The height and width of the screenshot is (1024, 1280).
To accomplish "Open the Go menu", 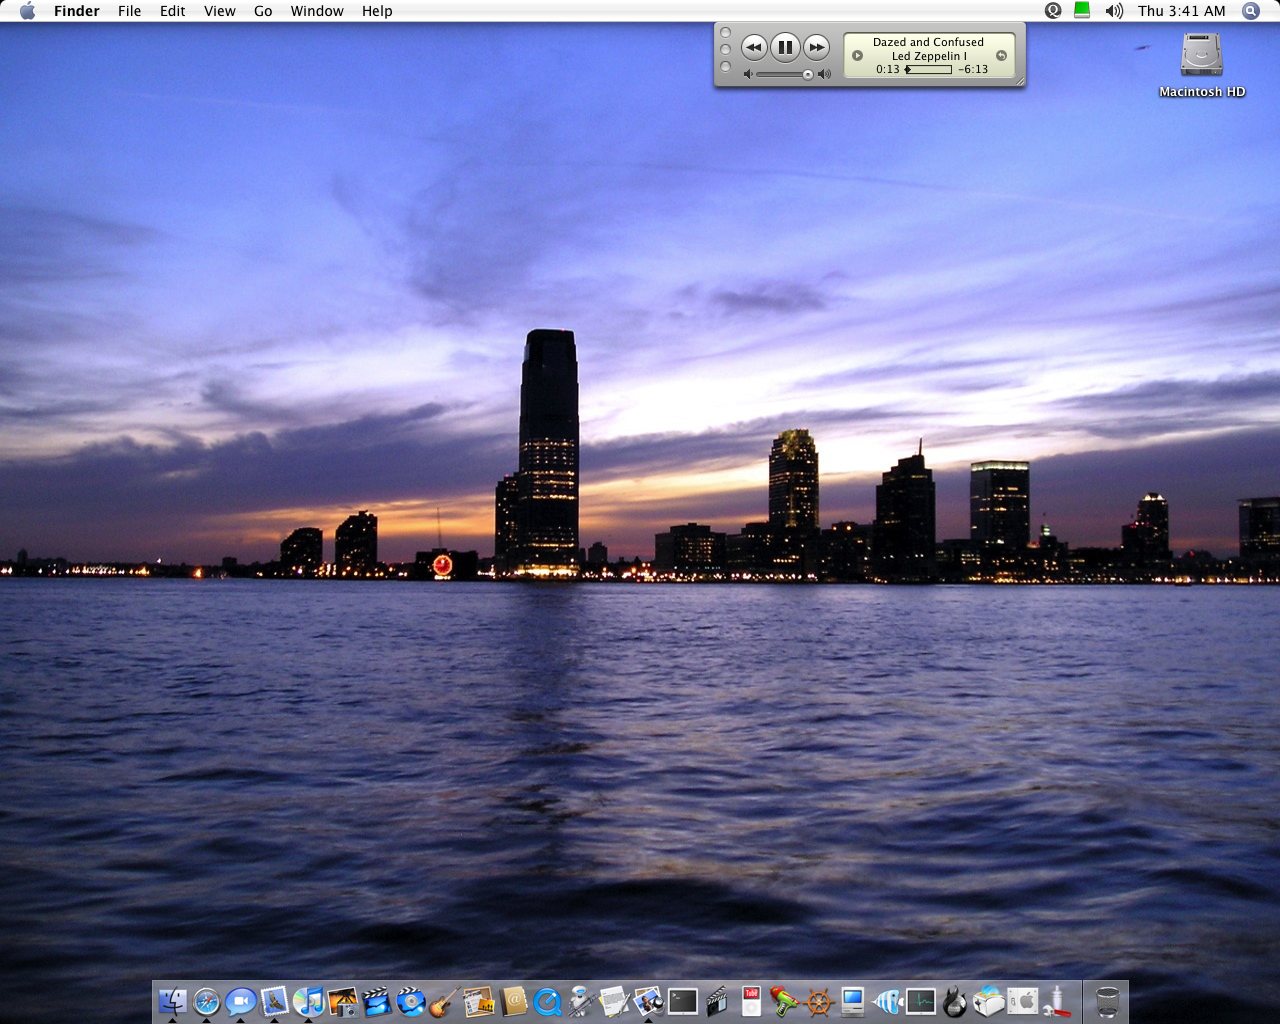I will 263,11.
